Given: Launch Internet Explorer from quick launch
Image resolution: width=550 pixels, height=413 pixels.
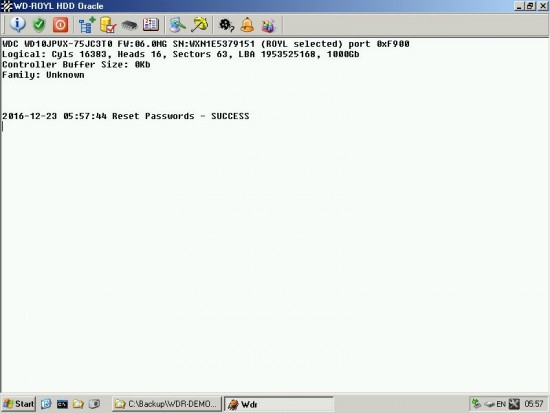Looking at the screenshot, I should [46, 404].
